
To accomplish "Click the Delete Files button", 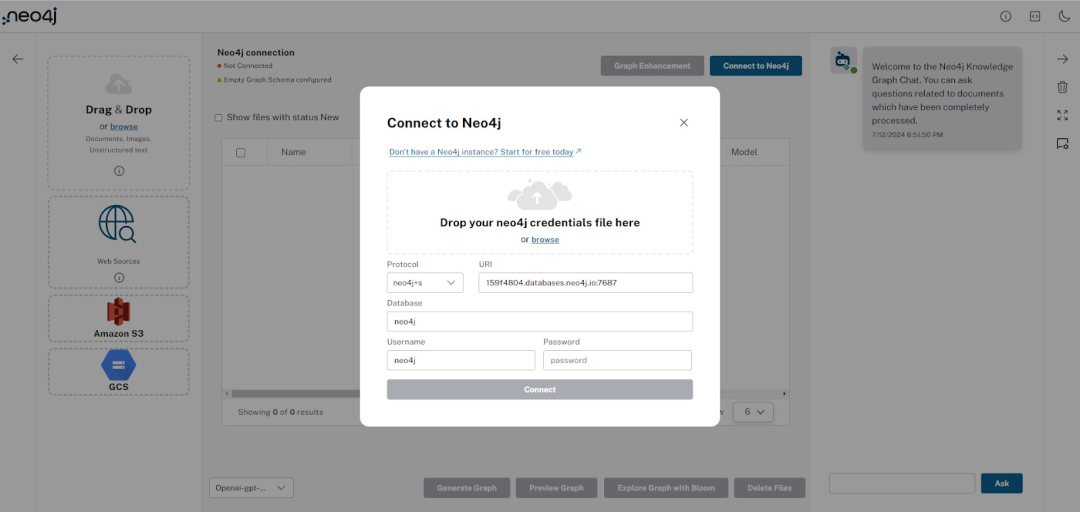I will pos(769,488).
